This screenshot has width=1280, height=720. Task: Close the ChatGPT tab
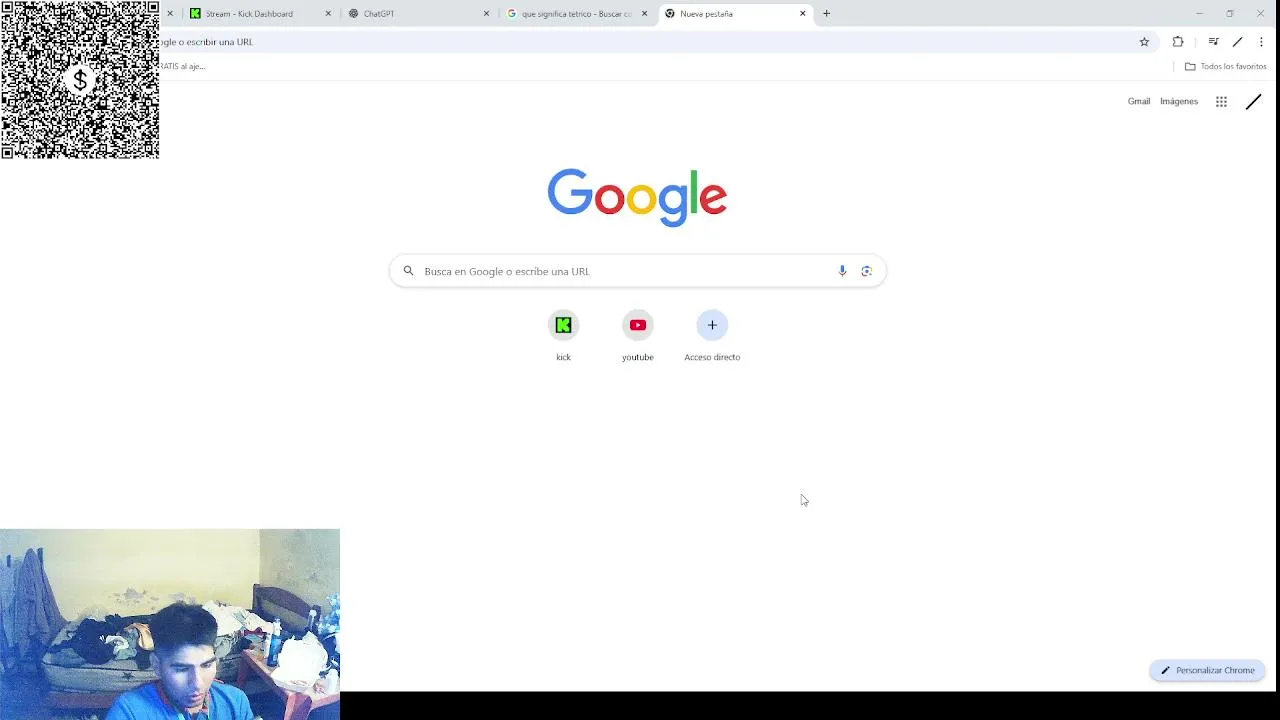click(487, 14)
